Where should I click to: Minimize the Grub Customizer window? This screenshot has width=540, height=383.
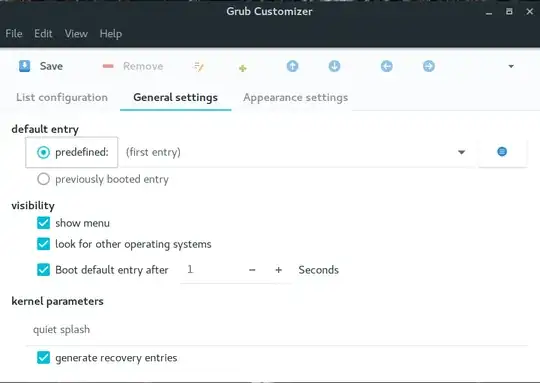tap(489, 13)
